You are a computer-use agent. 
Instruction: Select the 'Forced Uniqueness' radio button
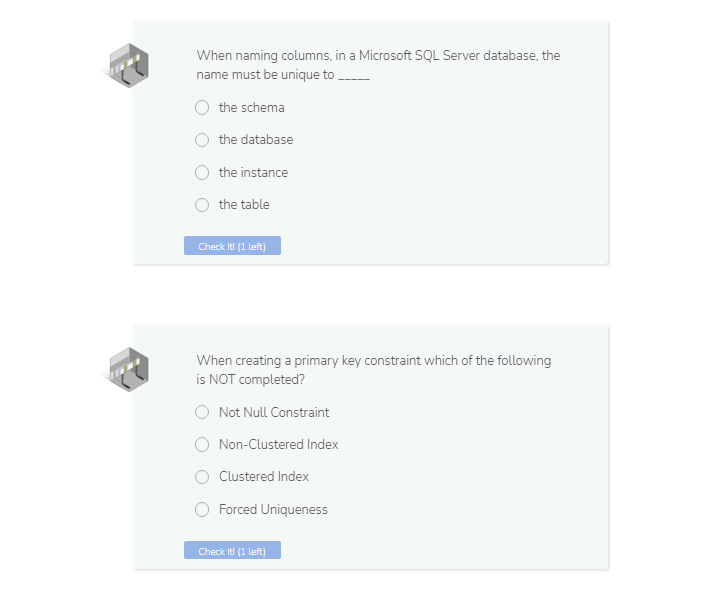pos(202,509)
